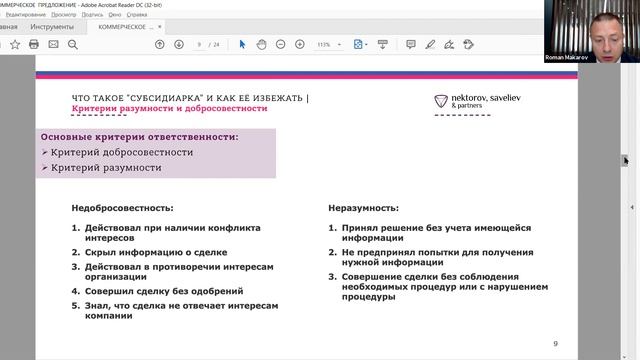640x360 pixels.
Task: Click the page number input field
Action: pyautogui.click(x=199, y=44)
